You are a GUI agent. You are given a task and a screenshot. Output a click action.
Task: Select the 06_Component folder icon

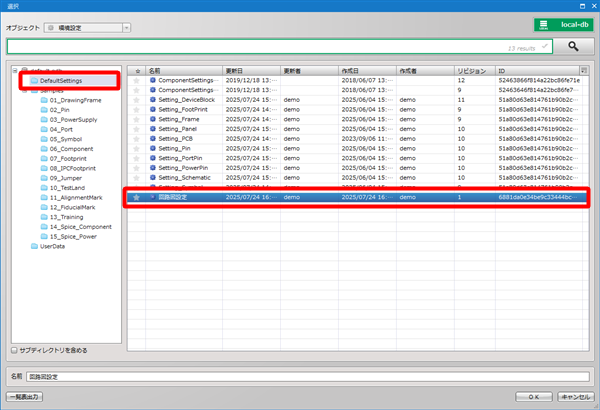tap(44, 148)
